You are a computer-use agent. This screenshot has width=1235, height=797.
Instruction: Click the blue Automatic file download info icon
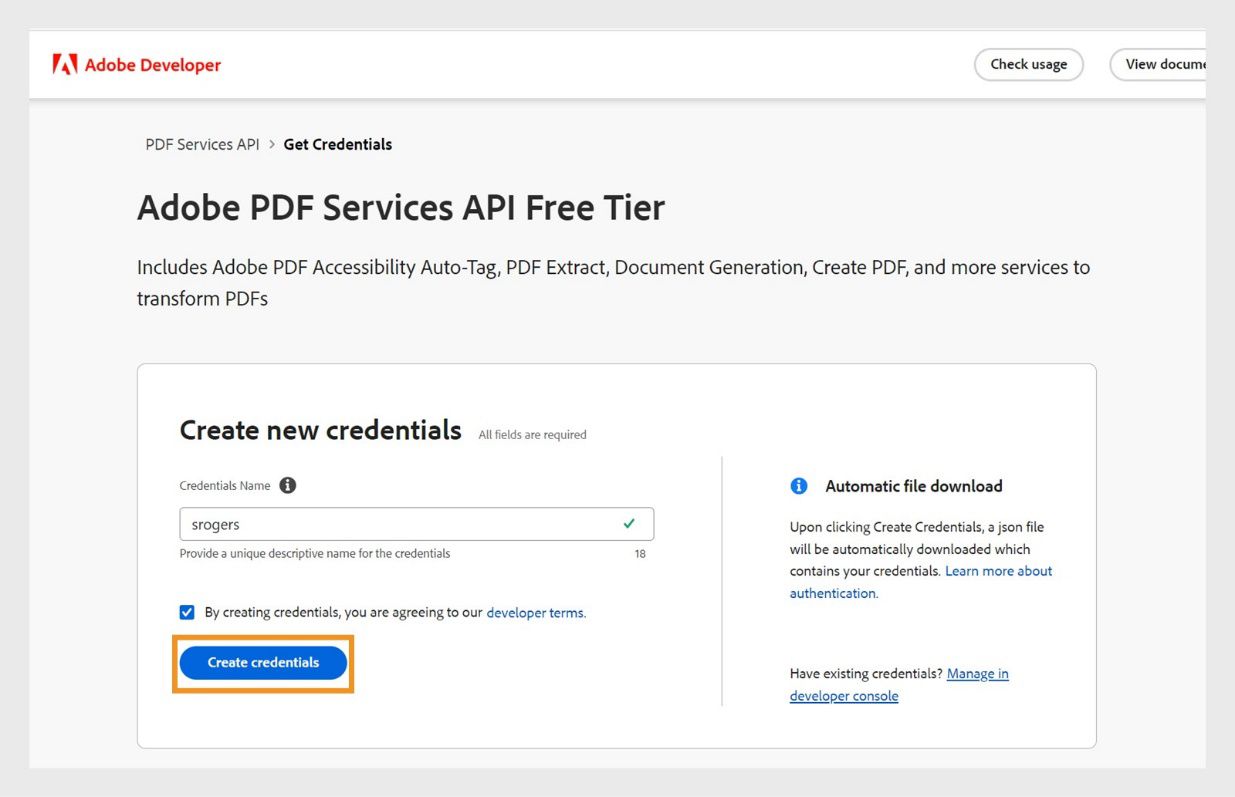tap(798, 485)
